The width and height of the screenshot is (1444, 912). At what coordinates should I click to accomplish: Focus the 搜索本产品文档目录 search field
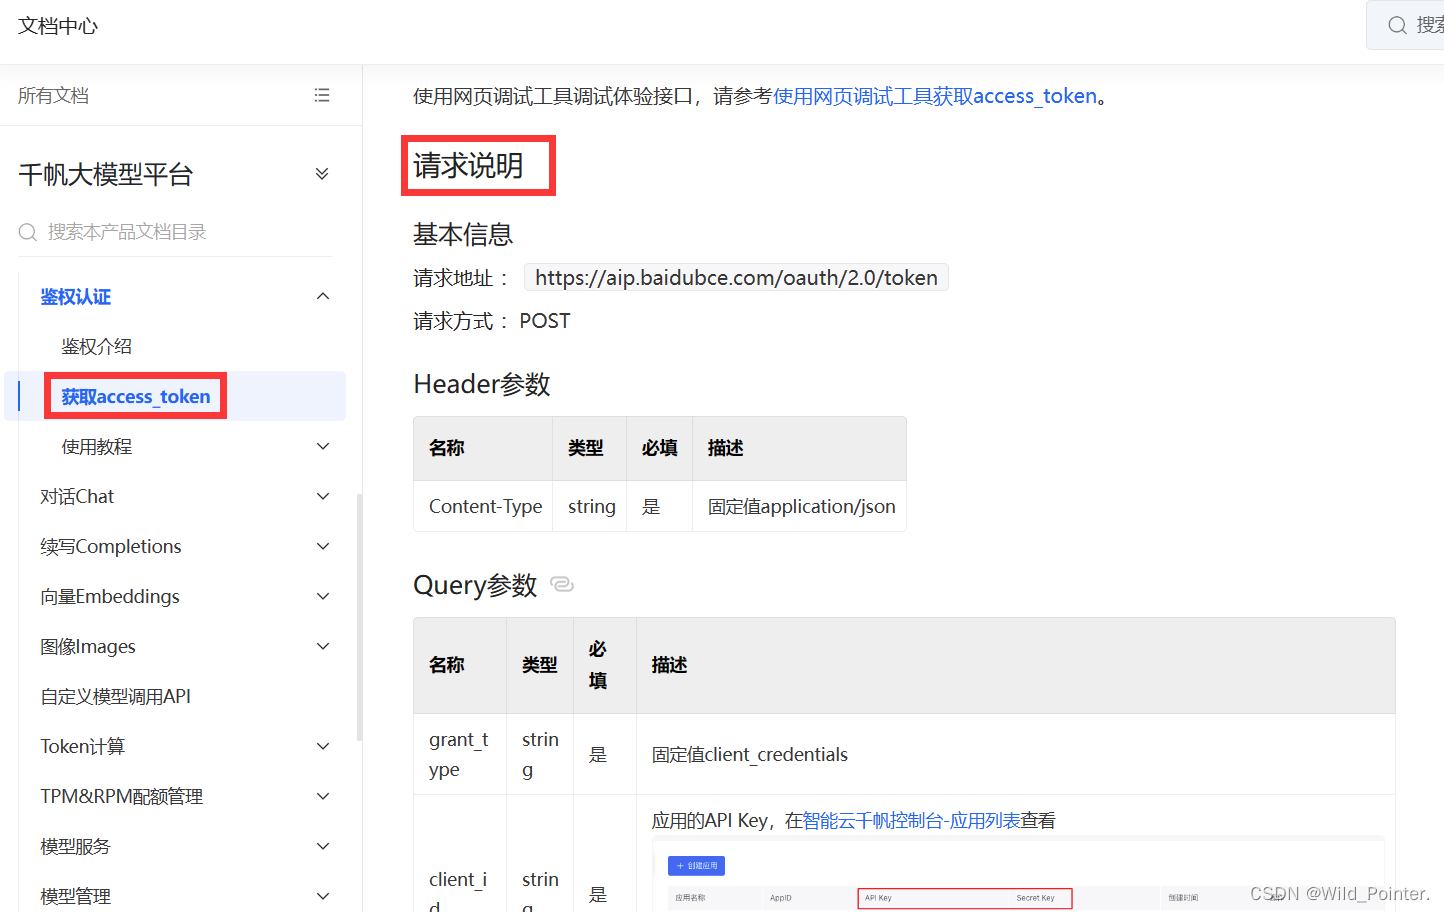coord(175,232)
